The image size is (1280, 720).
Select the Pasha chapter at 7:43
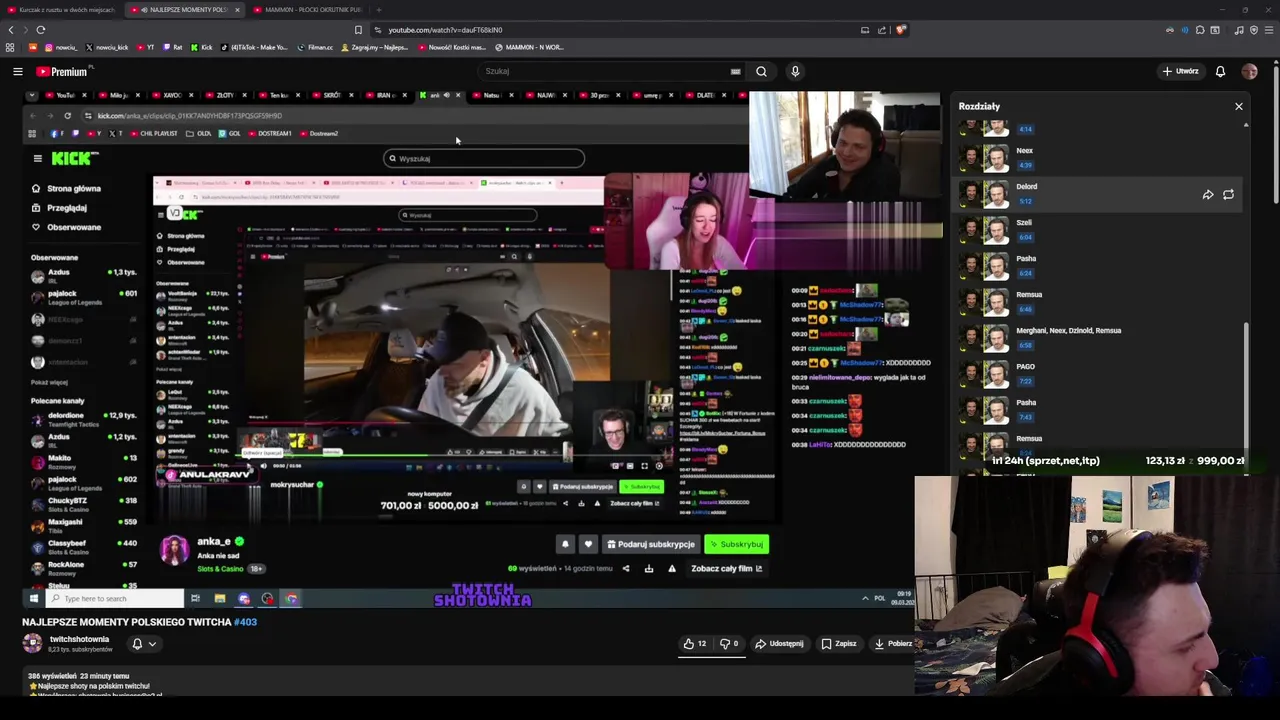[1098, 410]
